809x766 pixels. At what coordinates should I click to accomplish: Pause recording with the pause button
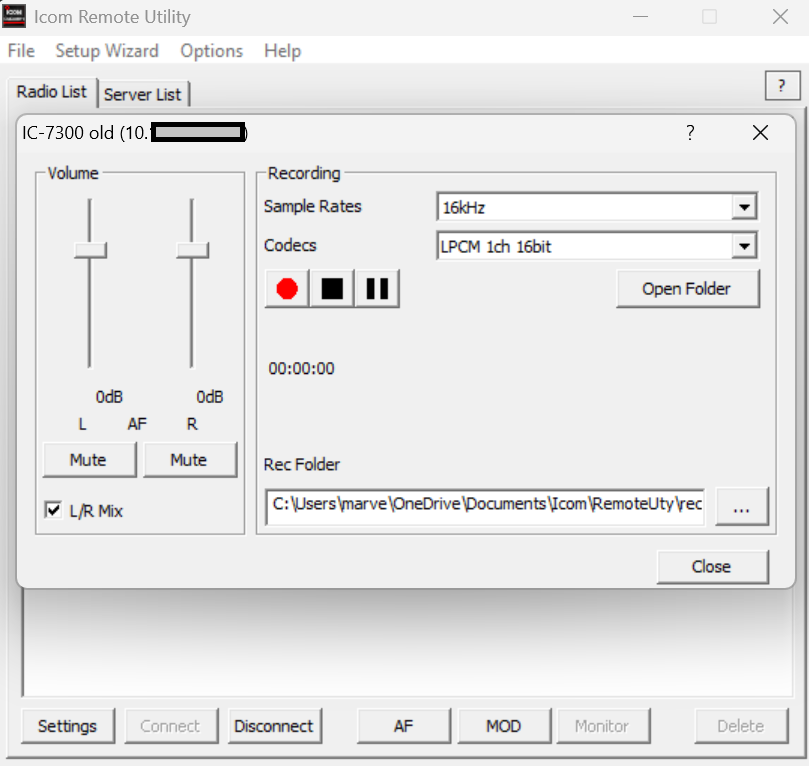tap(377, 289)
